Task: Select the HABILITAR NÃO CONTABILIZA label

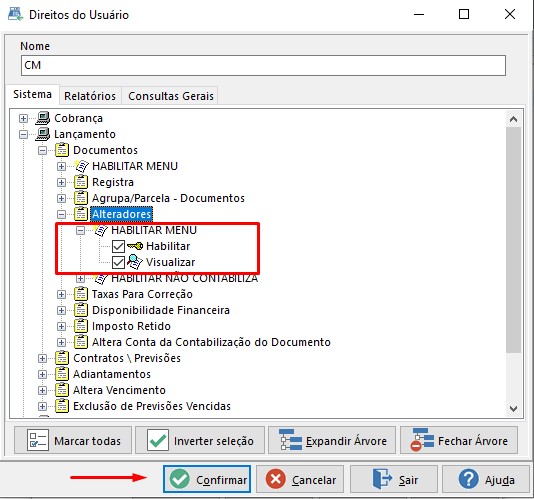Action: click(x=185, y=279)
